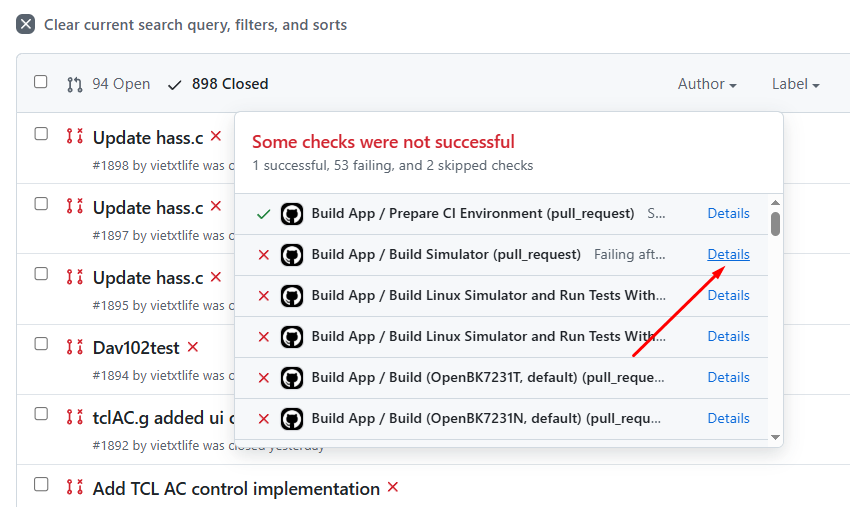Click the GitHub logo for Prepare CI Environment
Image resolution: width=850 pixels, height=507 pixels.
coord(292,214)
